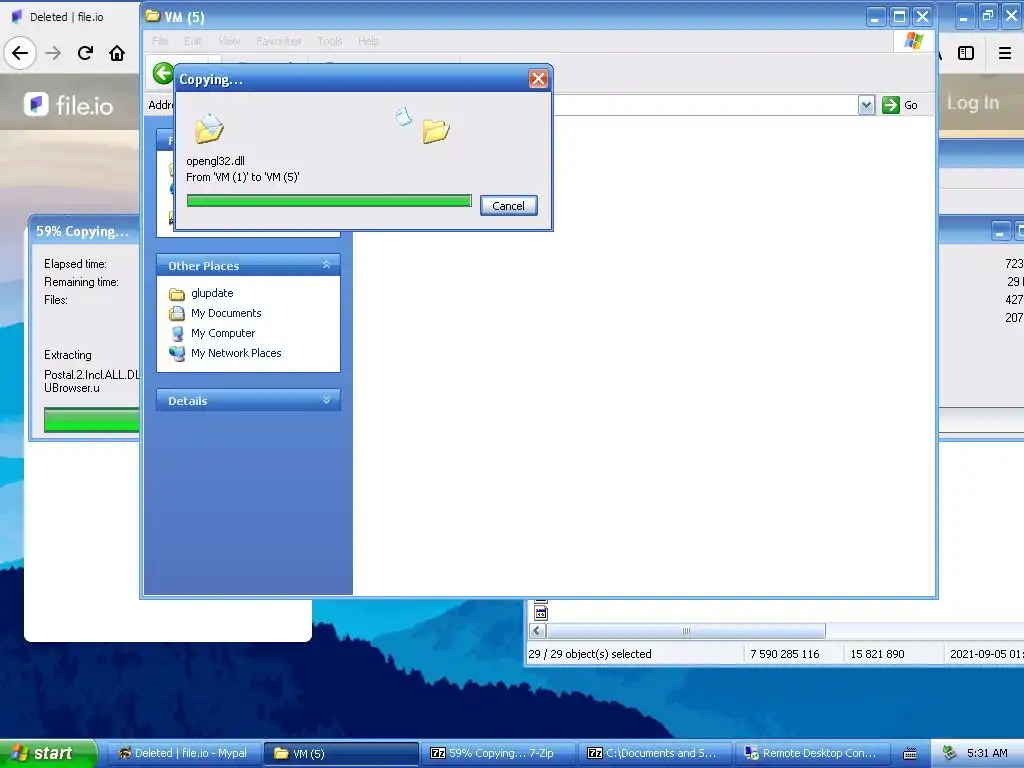This screenshot has width=1024, height=768.
Task: Close the Copying dialog
Action: click(x=538, y=79)
